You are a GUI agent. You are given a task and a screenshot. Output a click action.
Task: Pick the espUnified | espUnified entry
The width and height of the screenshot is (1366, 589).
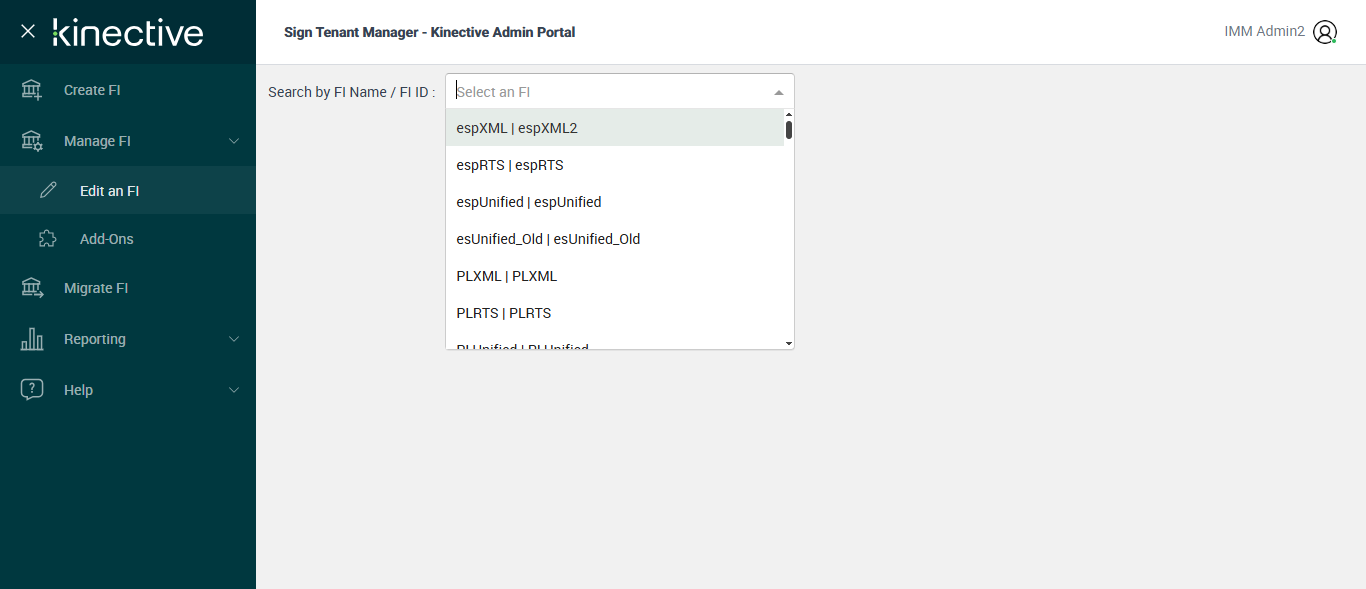click(x=528, y=202)
